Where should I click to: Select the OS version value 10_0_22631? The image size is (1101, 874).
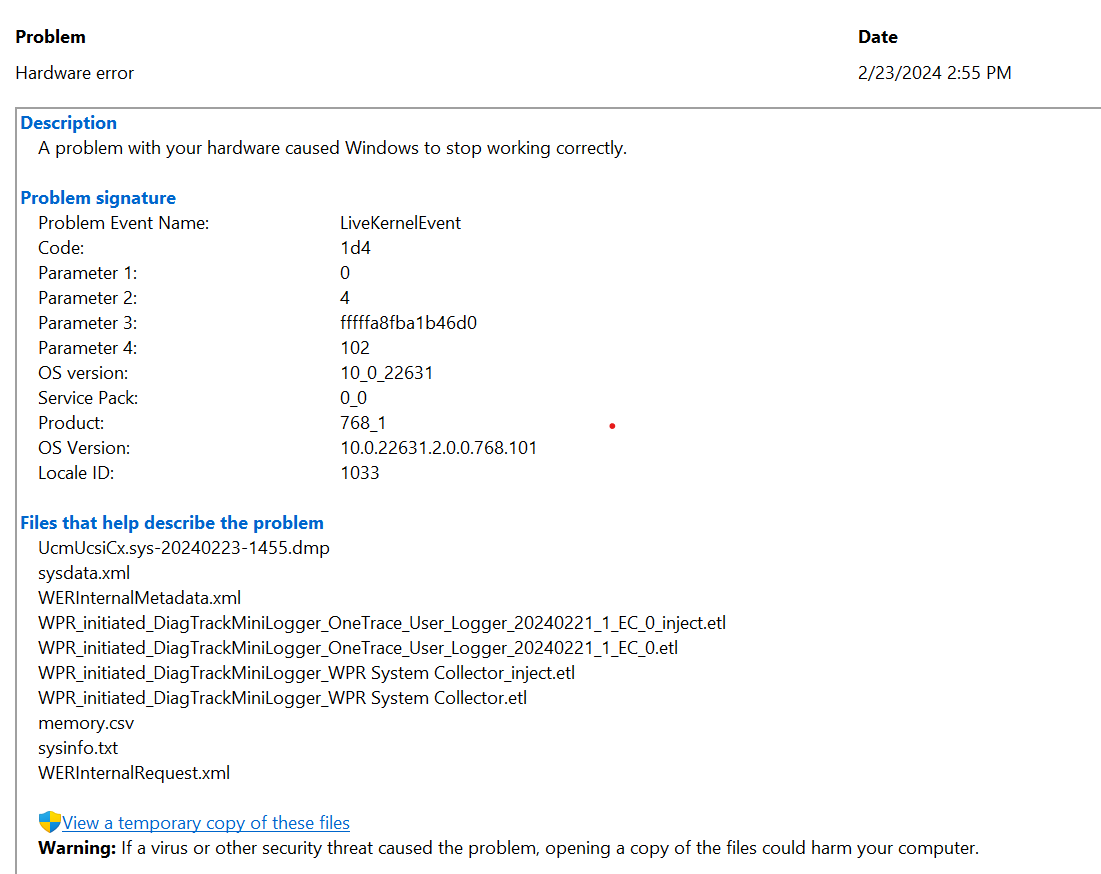coord(386,373)
